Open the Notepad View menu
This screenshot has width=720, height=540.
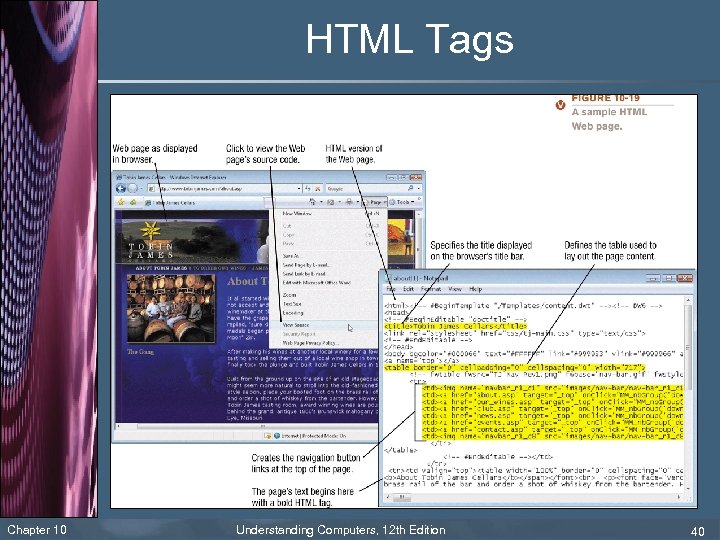[455, 289]
